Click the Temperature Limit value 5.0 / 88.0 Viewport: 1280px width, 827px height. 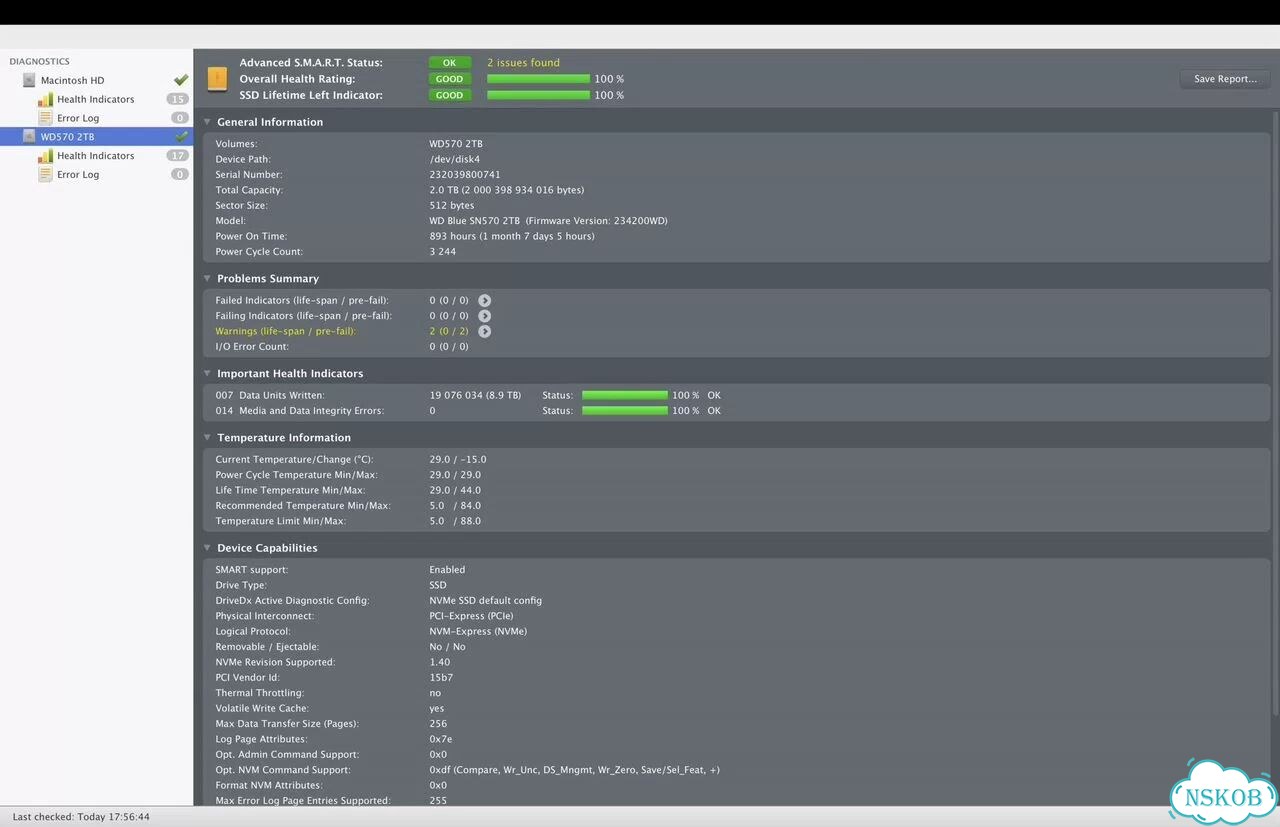(x=455, y=521)
